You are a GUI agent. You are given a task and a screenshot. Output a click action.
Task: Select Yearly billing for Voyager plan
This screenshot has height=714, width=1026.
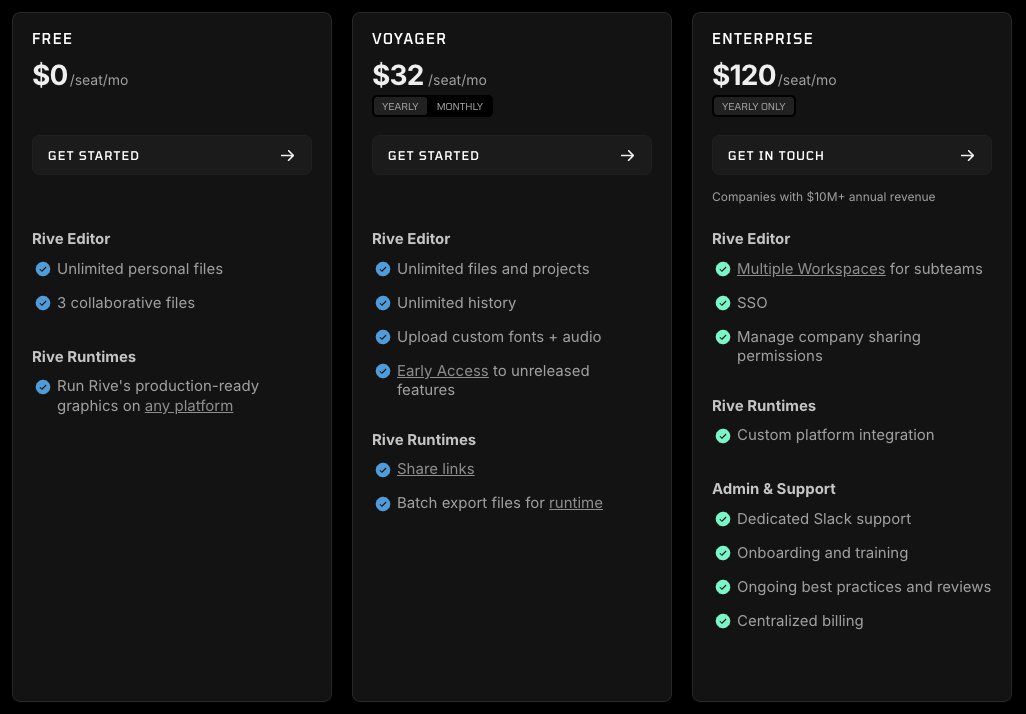tap(400, 107)
